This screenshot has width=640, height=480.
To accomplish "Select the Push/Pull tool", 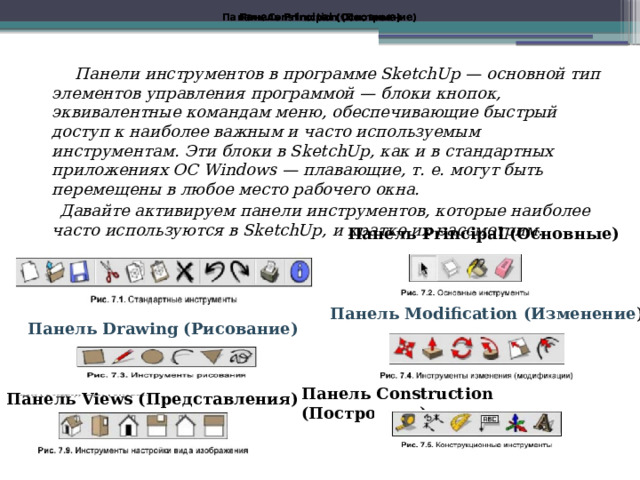I will [x=432, y=348].
